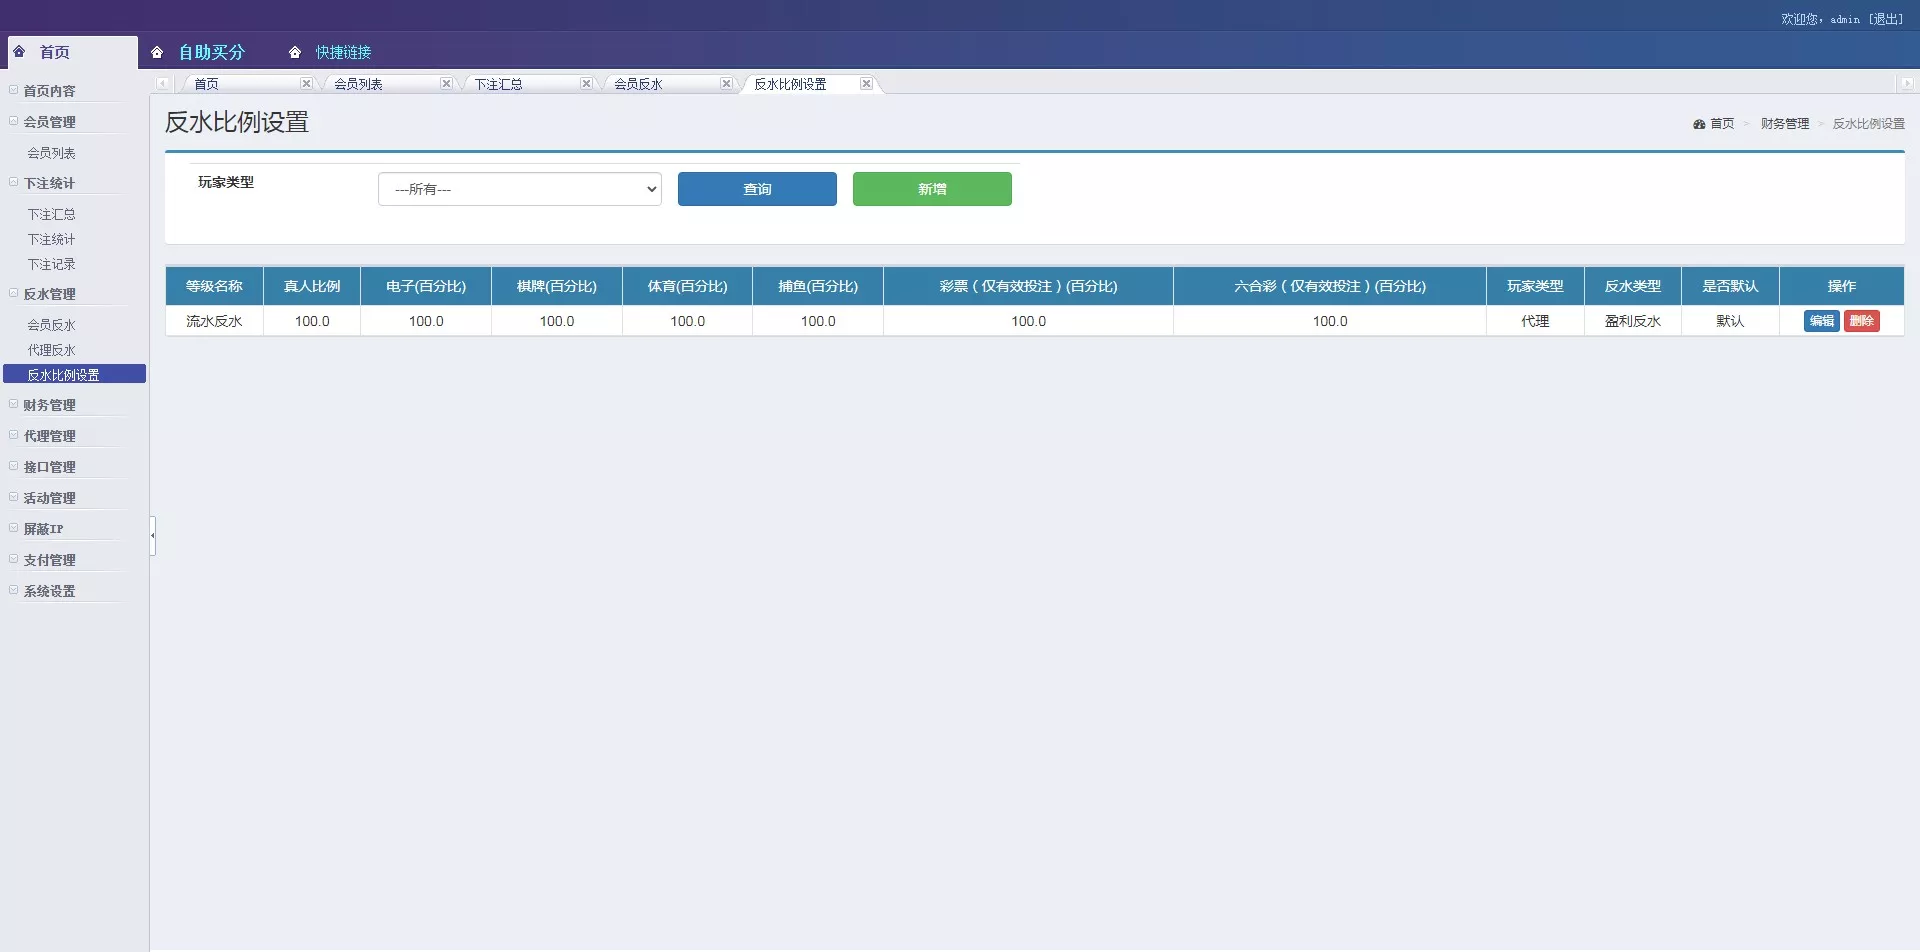The image size is (1920, 952).
Task: Collapse the sidebar with the splitter handle
Action: click(x=152, y=536)
